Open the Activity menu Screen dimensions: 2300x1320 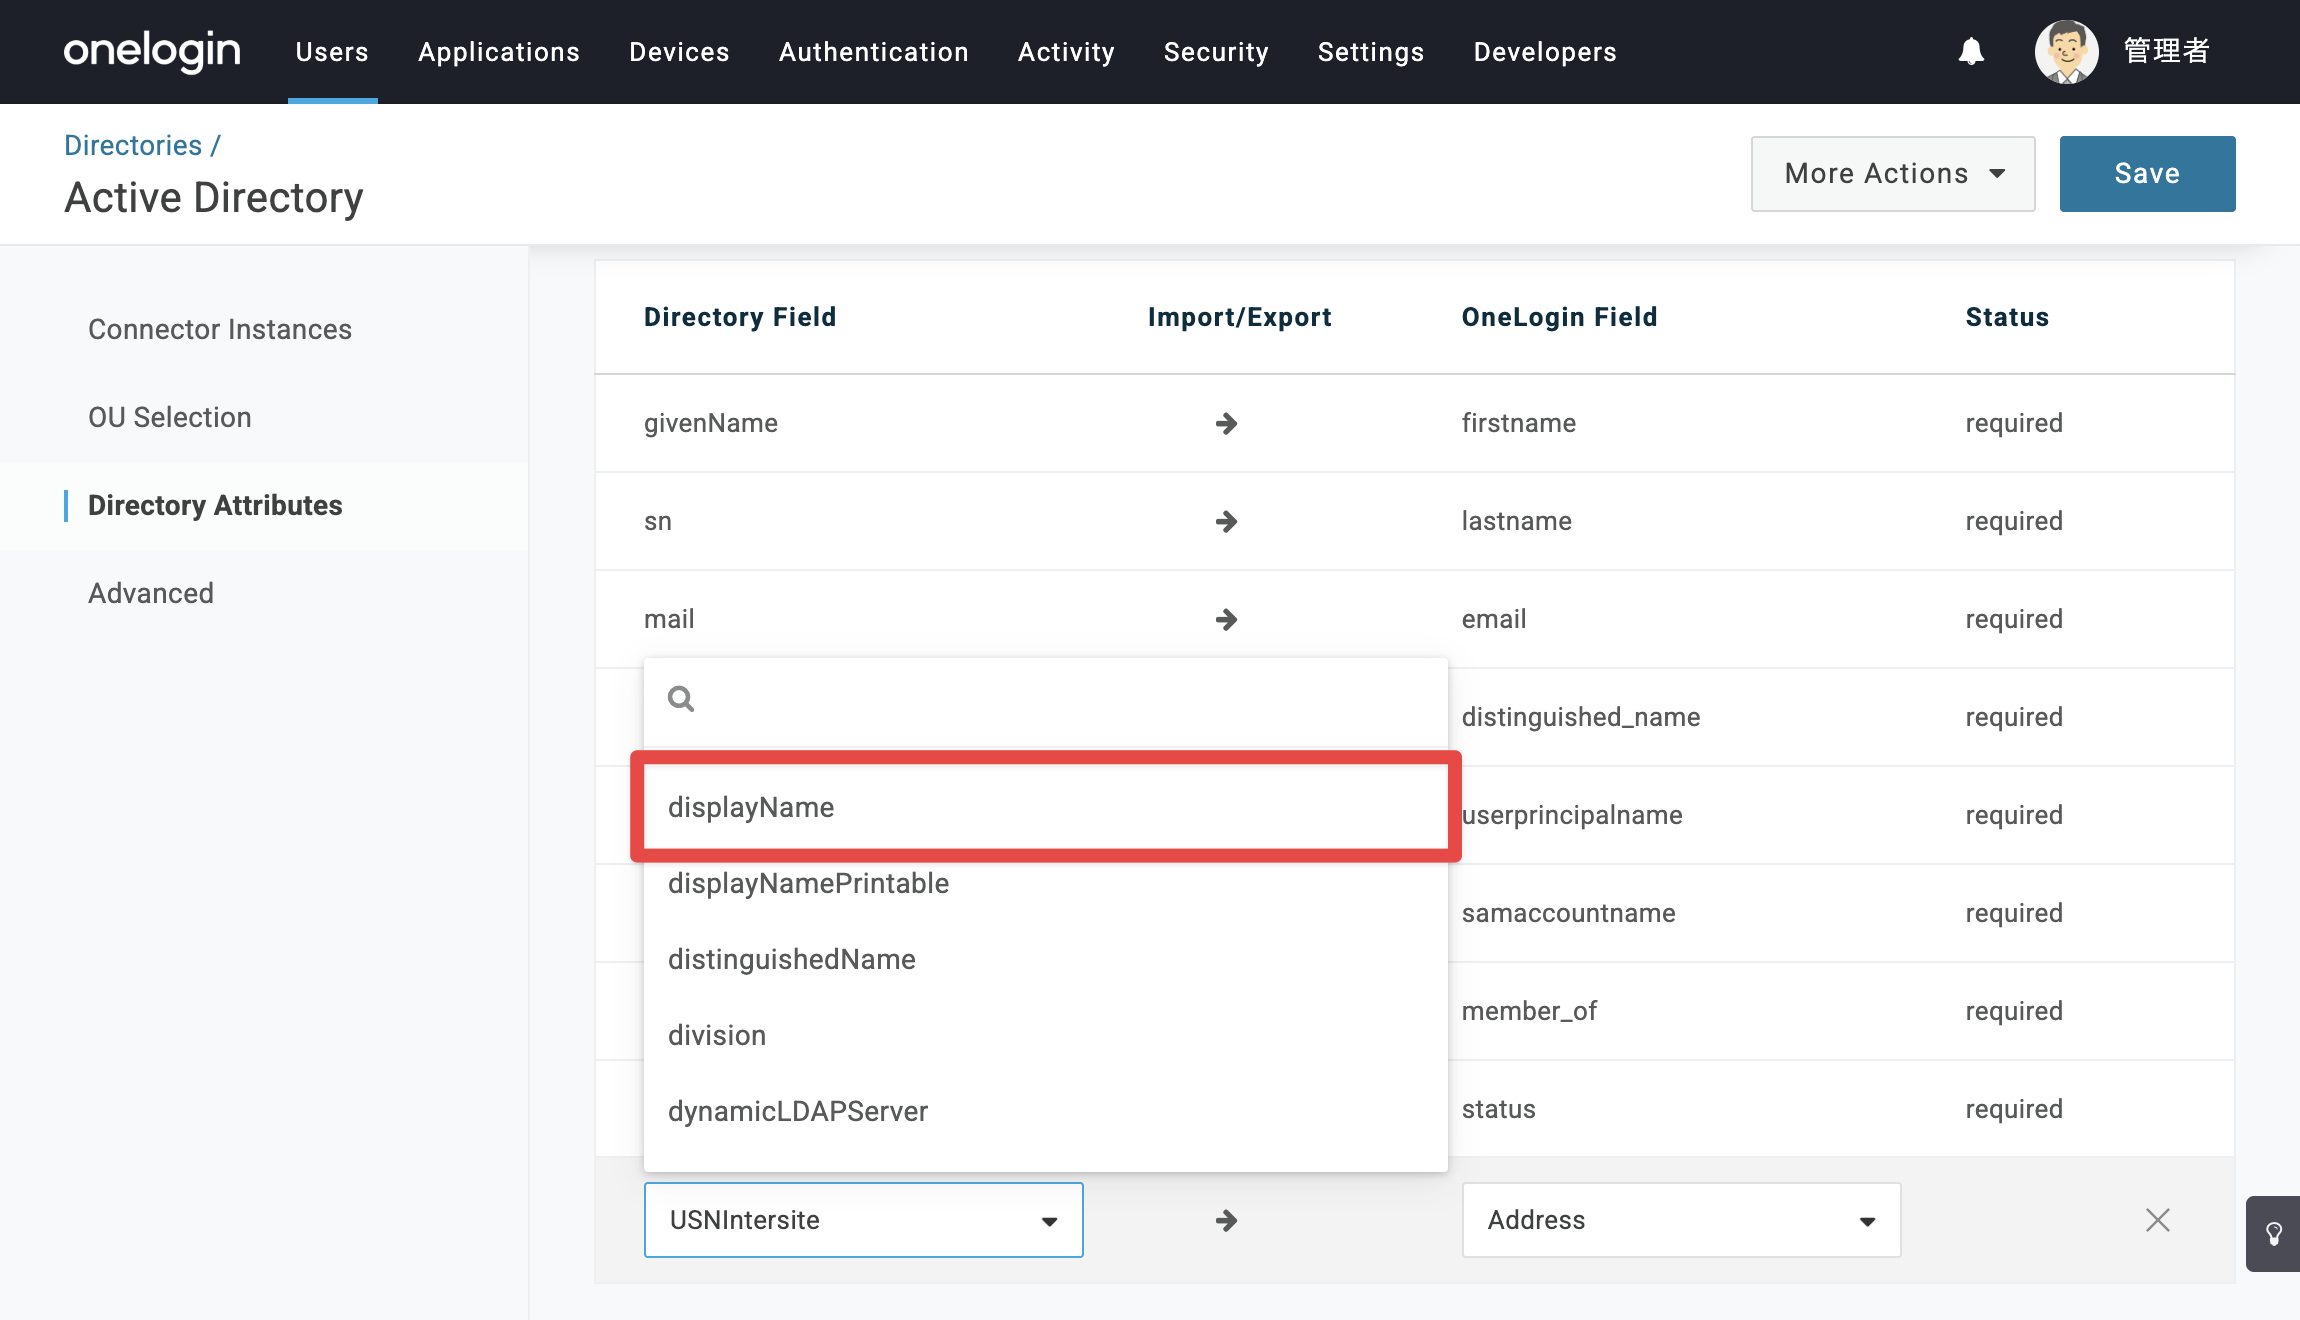(1066, 52)
